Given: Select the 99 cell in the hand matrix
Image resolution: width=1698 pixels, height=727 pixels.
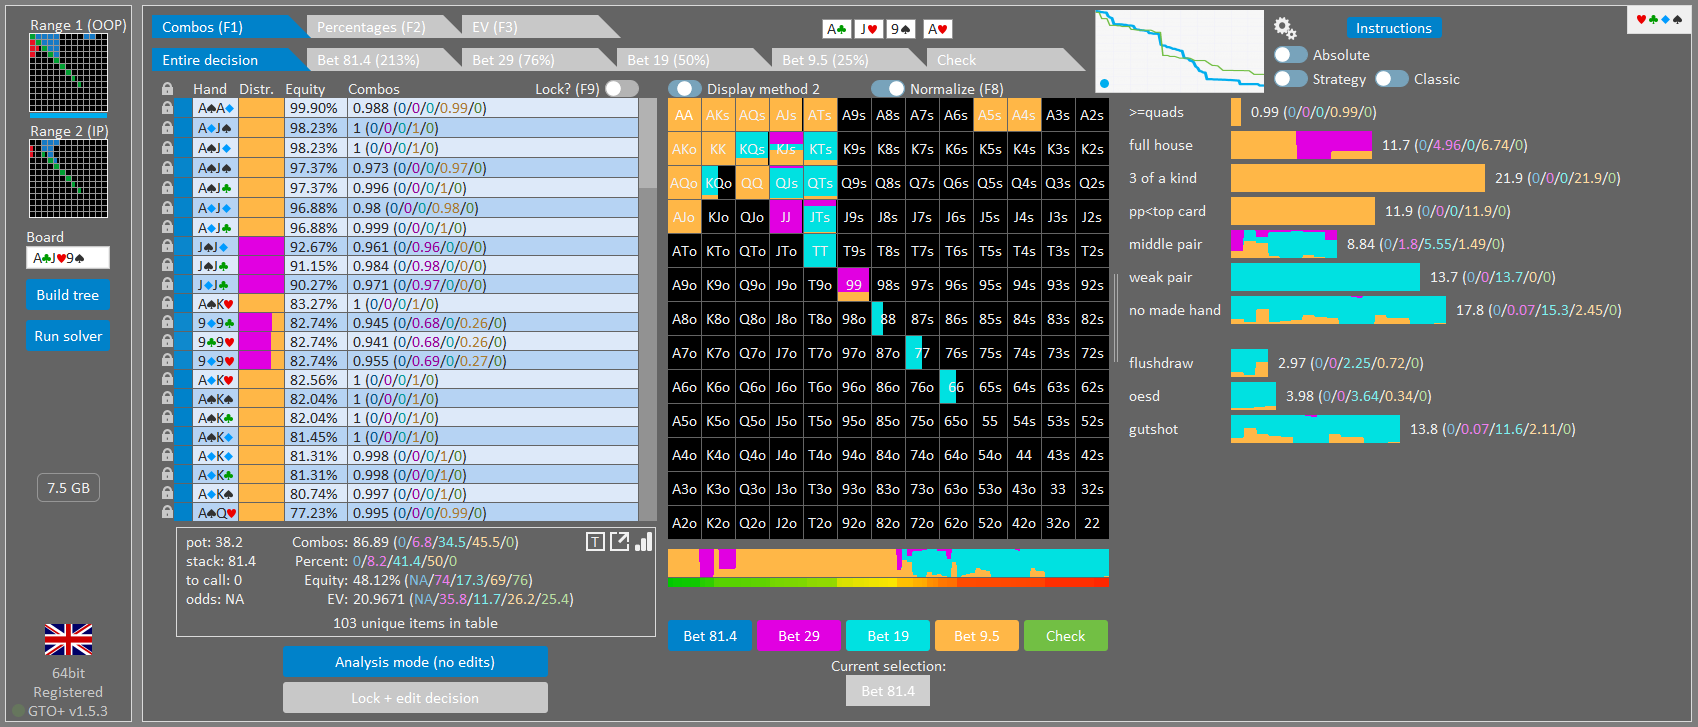Looking at the screenshot, I should pyautogui.click(x=854, y=285).
